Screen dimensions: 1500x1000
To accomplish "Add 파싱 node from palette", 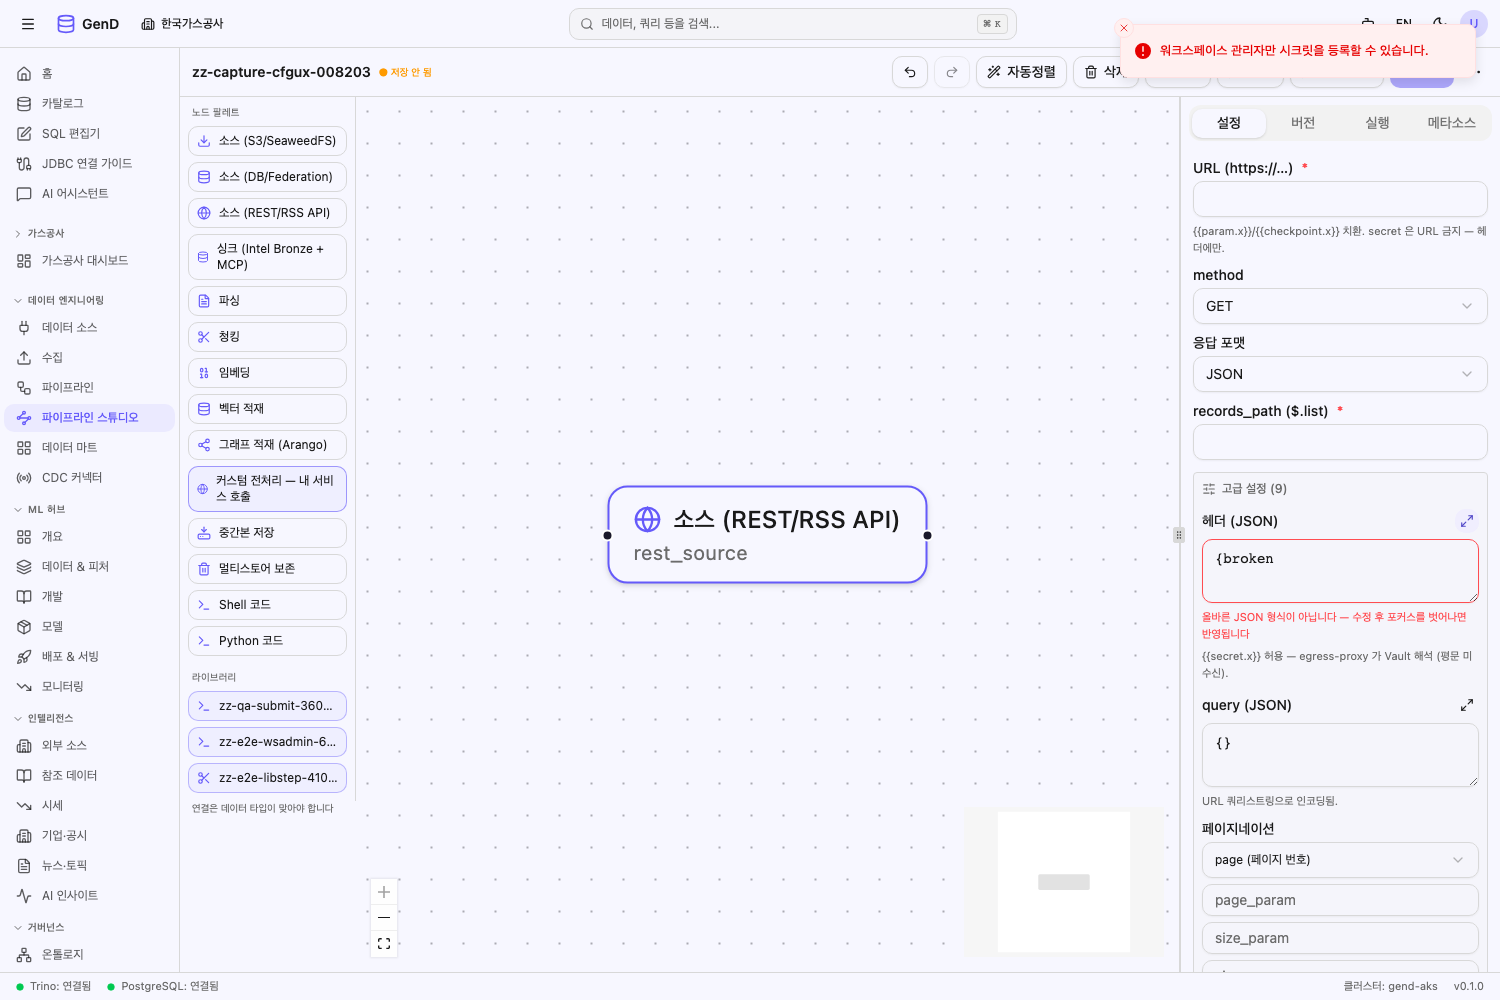I will [x=267, y=301].
